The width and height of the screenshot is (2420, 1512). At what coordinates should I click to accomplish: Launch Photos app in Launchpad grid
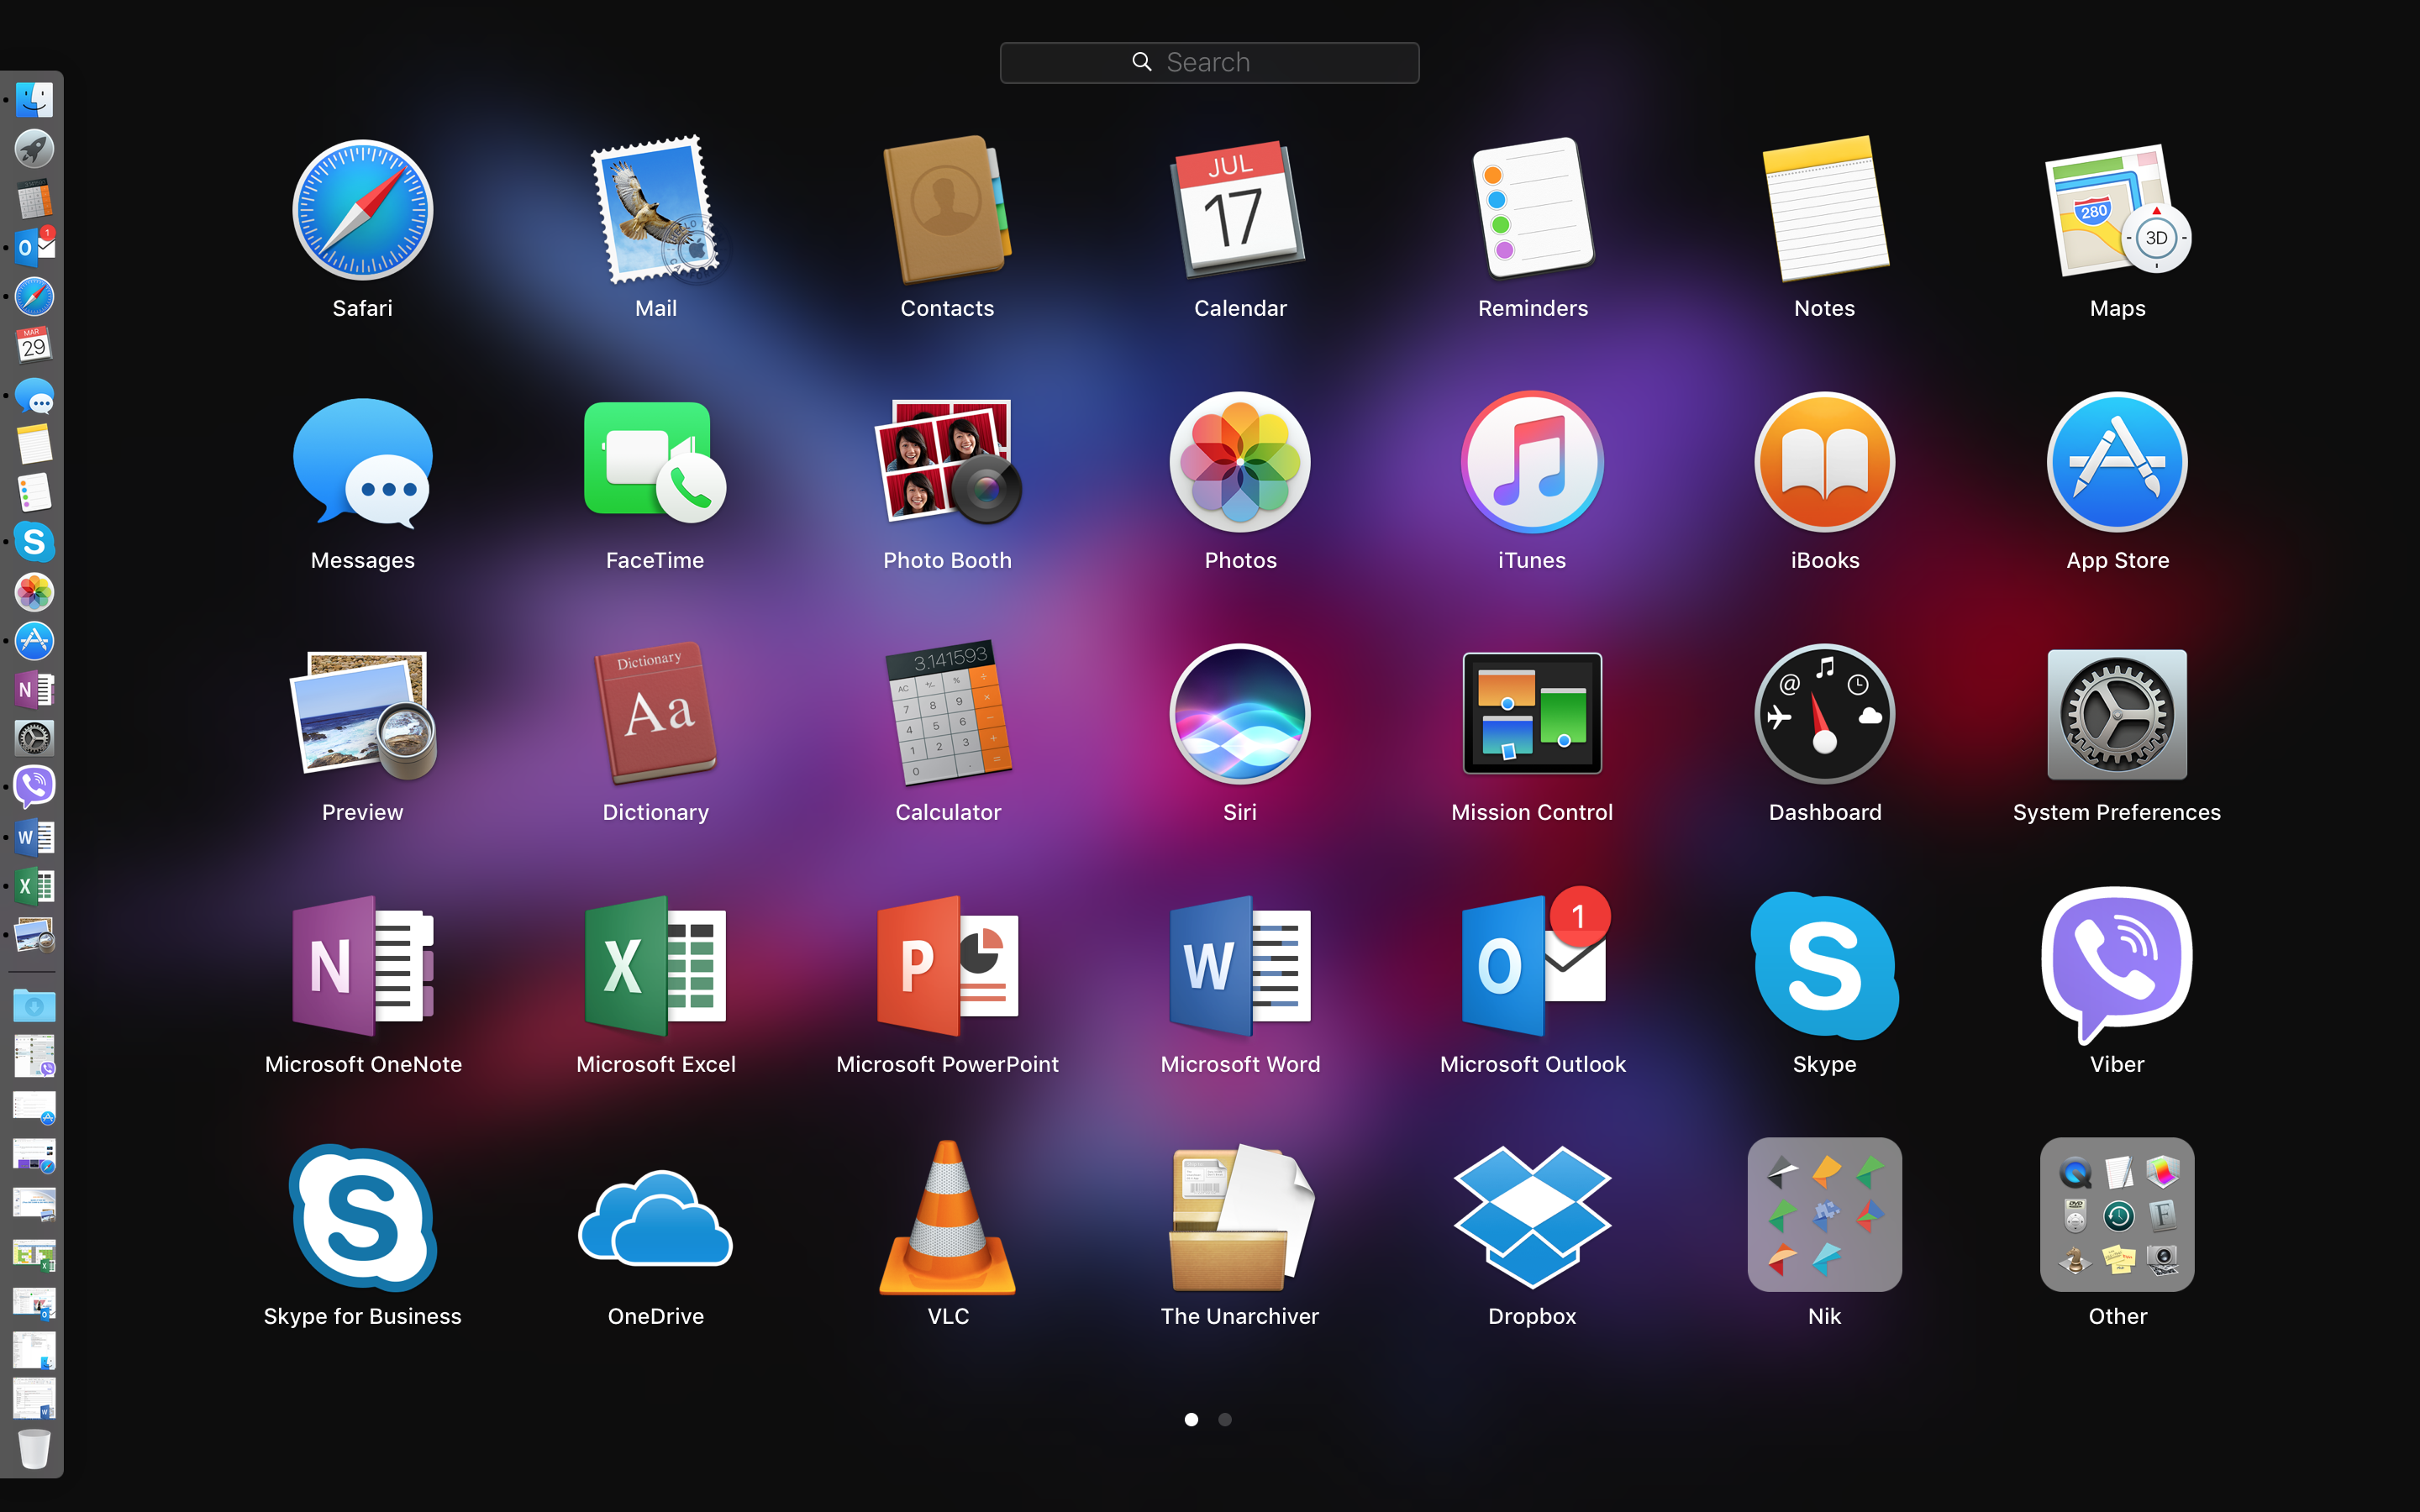[1240, 462]
